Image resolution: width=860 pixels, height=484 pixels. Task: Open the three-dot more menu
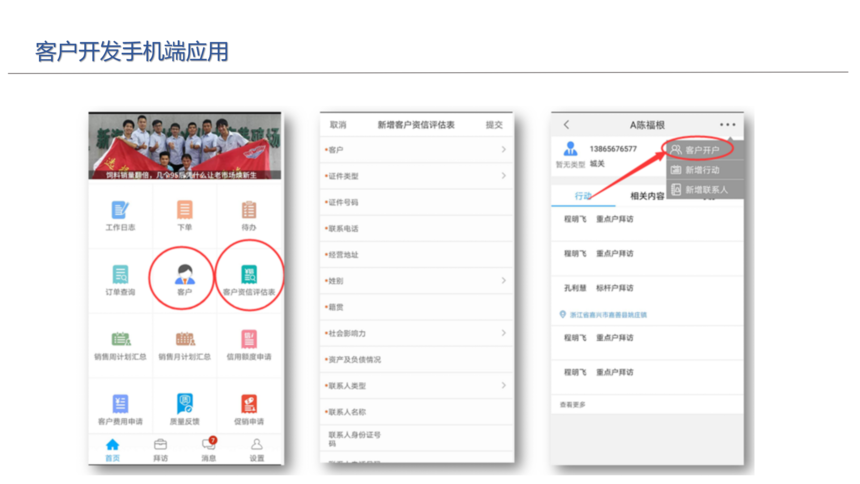pyautogui.click(x=727, y=125)
